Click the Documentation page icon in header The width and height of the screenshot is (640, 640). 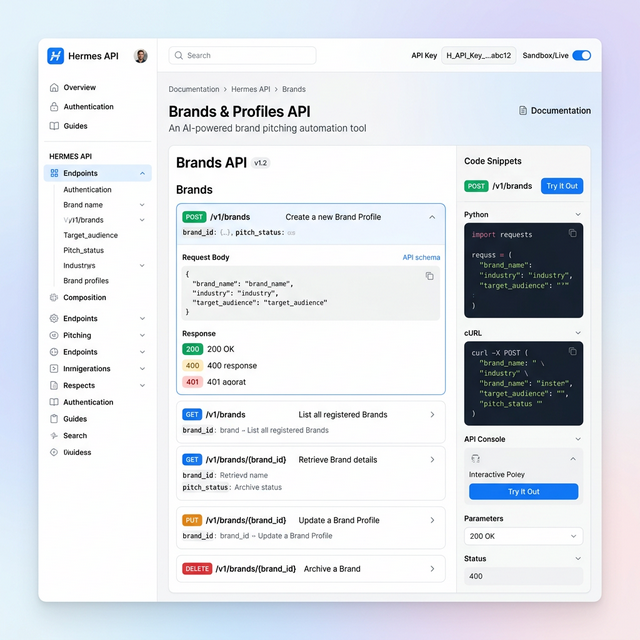(523, 111)
